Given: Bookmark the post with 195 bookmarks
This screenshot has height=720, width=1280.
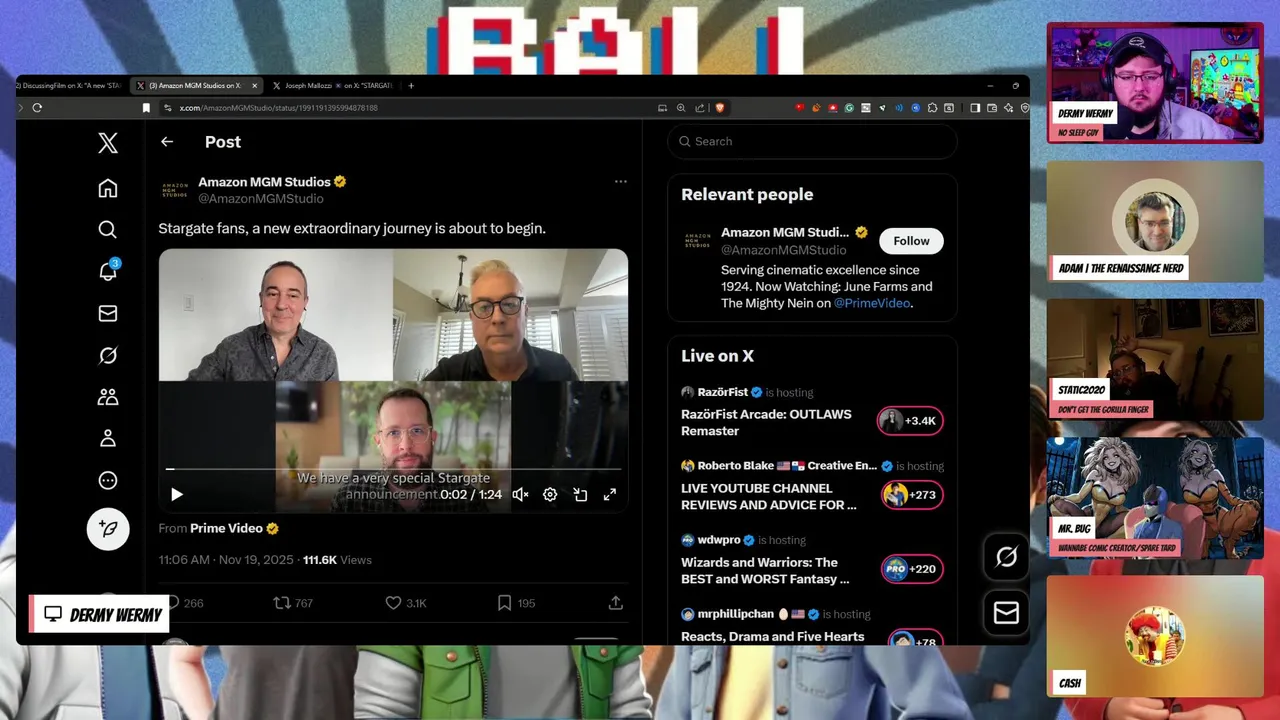Looking at the screenshot, I should (516, 603).
